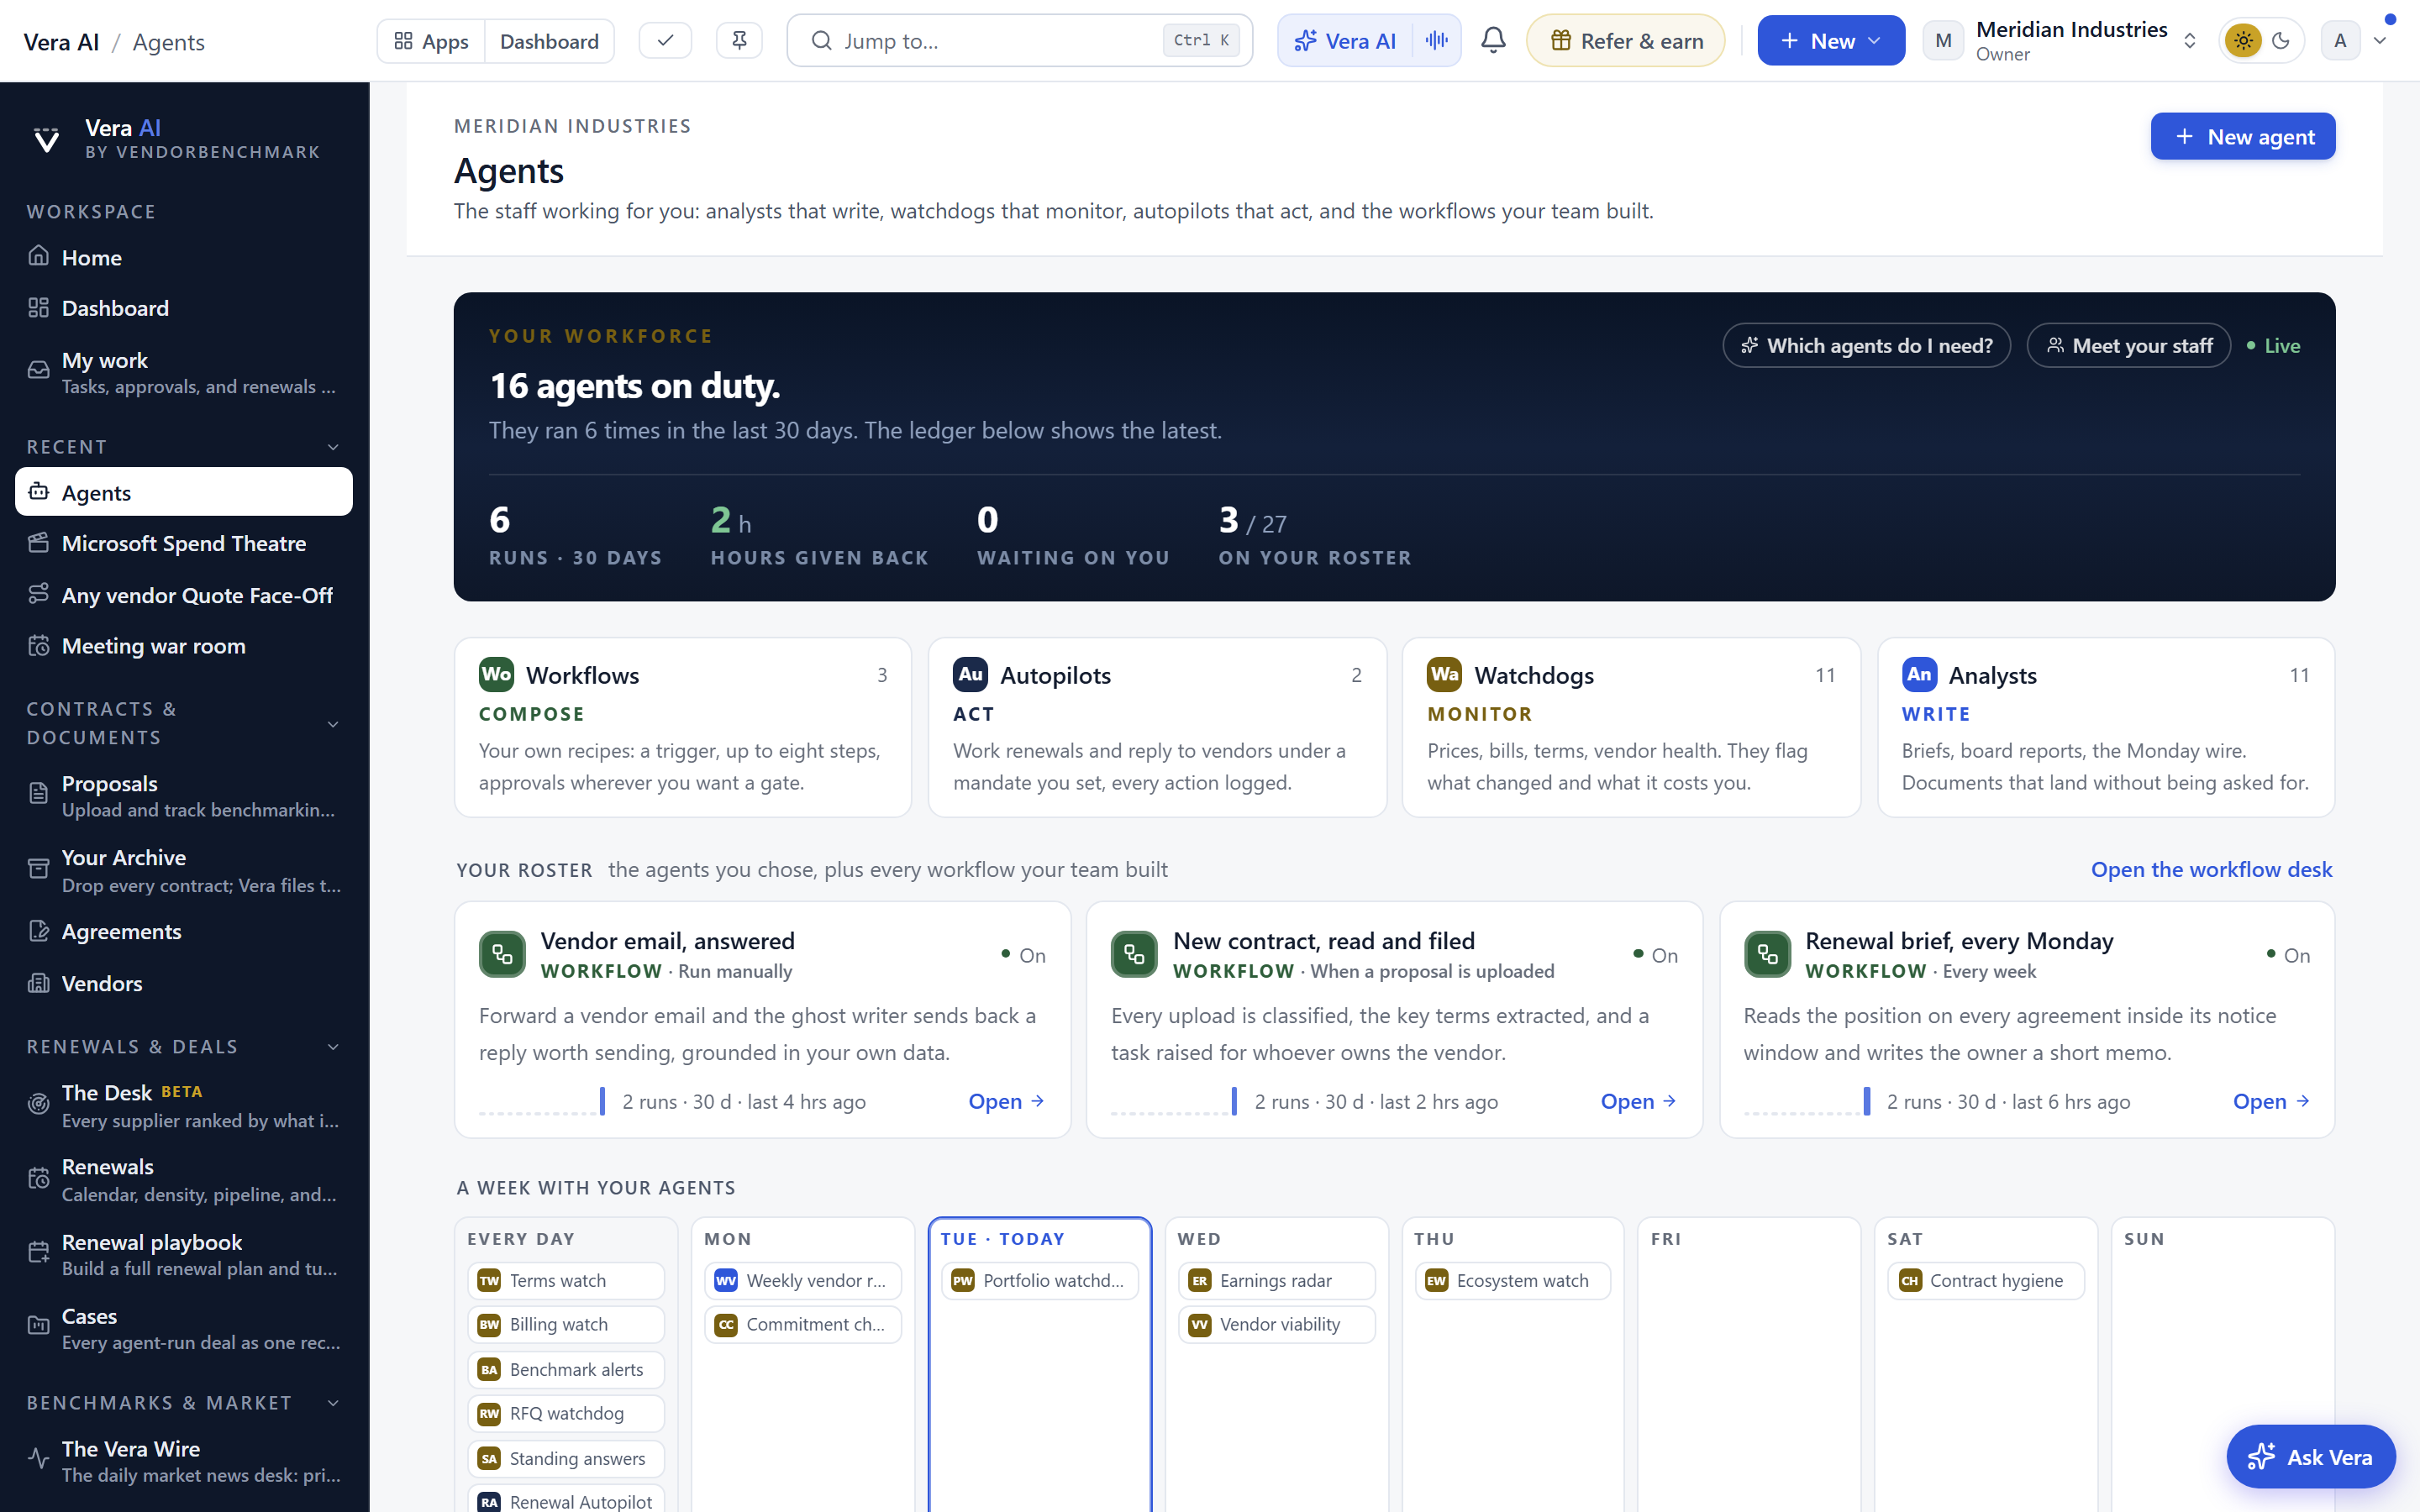Open Home from the sidebar
2420x1512 pixels.
[x=184, y=257]
